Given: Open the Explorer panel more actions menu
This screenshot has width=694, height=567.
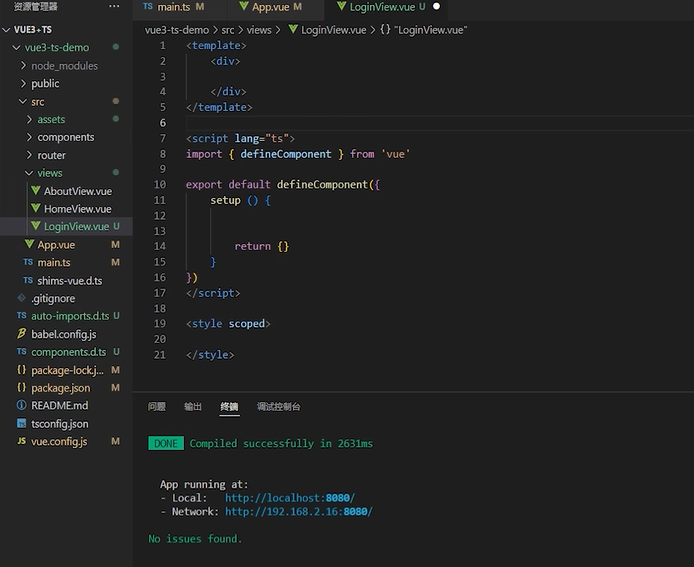Looking at the screenshot, I should 114,6.
